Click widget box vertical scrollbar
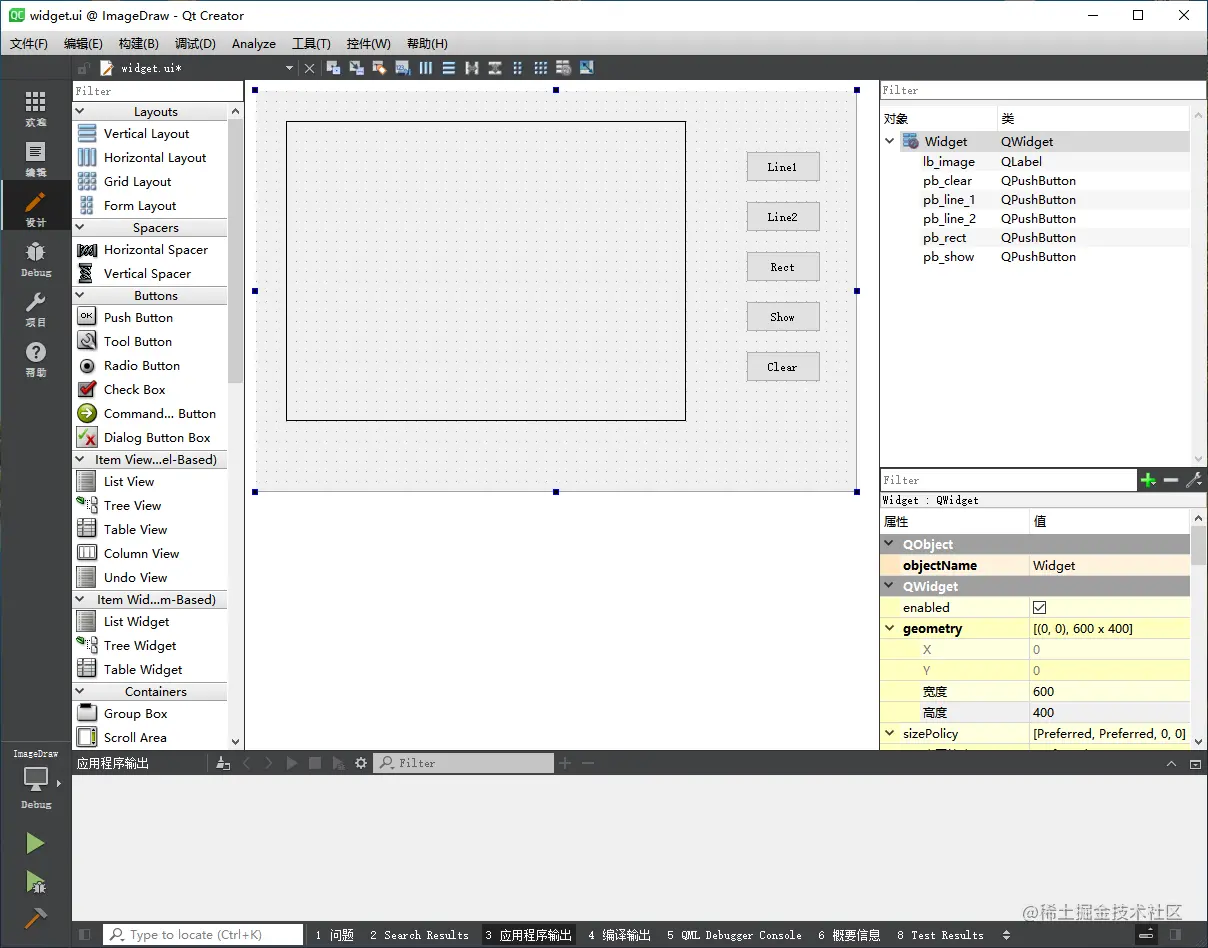The image size is (1208, 948). (236, 250)
